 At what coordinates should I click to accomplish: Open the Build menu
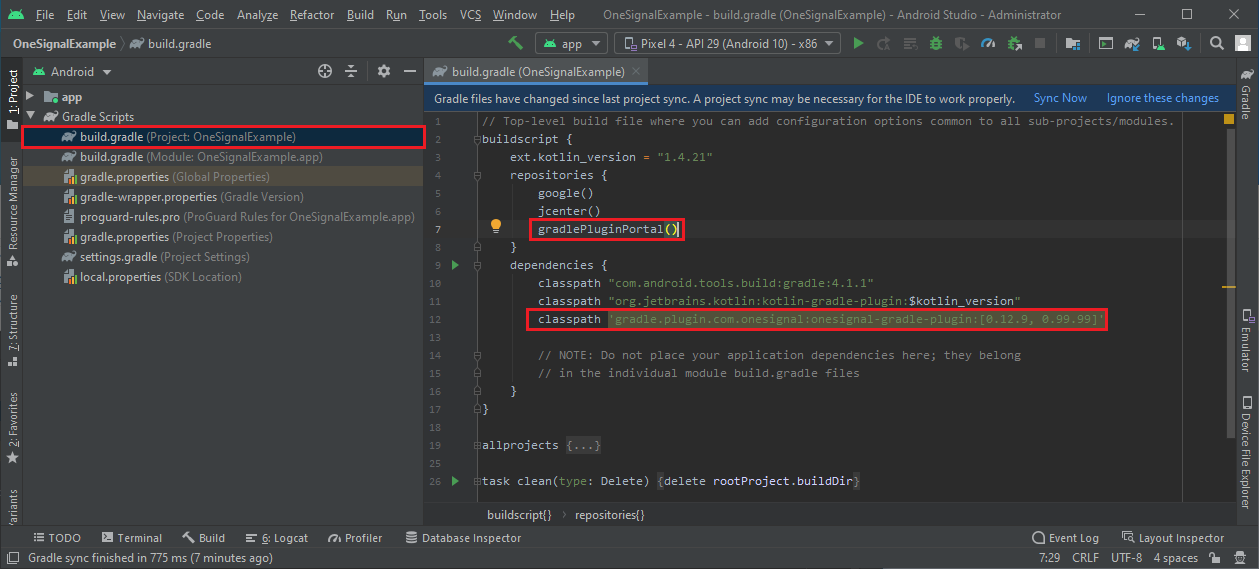(x=360, y=15)
